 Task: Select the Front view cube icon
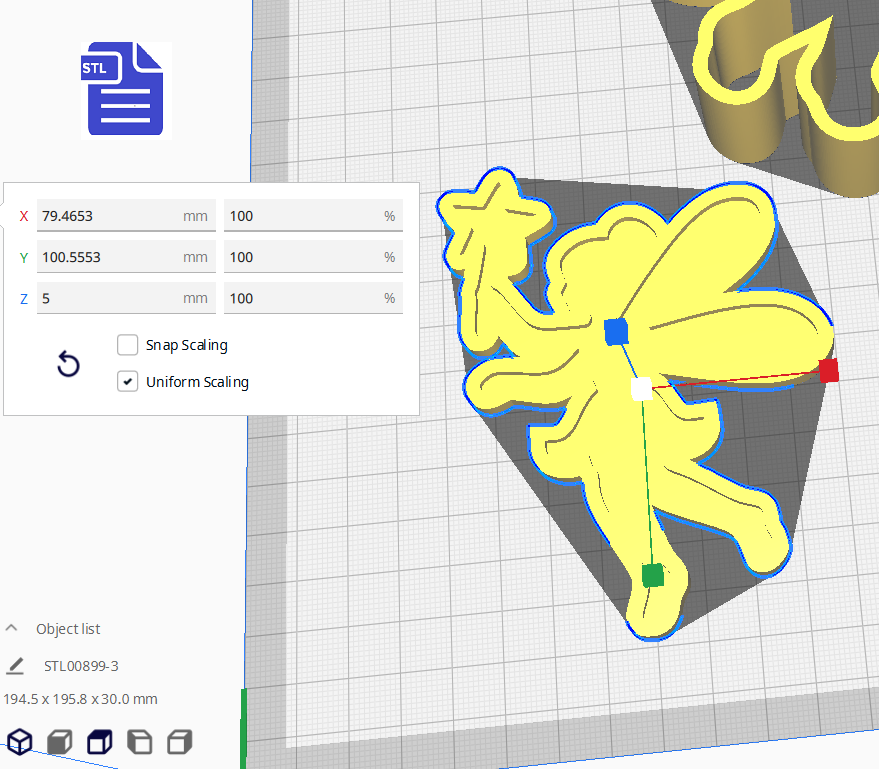(60, 741)
